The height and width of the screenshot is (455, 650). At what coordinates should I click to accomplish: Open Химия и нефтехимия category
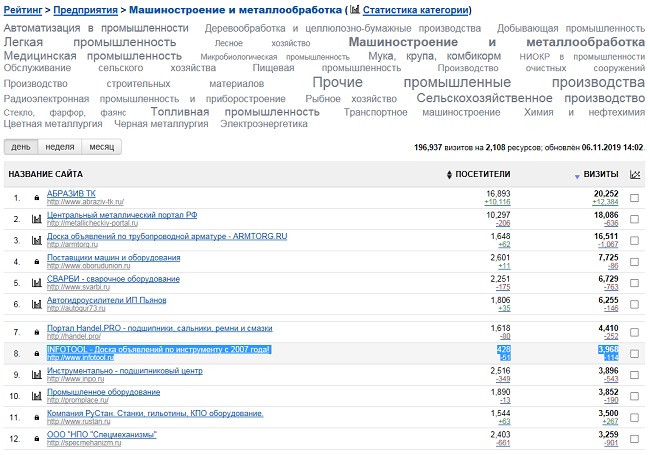point(585,112)
